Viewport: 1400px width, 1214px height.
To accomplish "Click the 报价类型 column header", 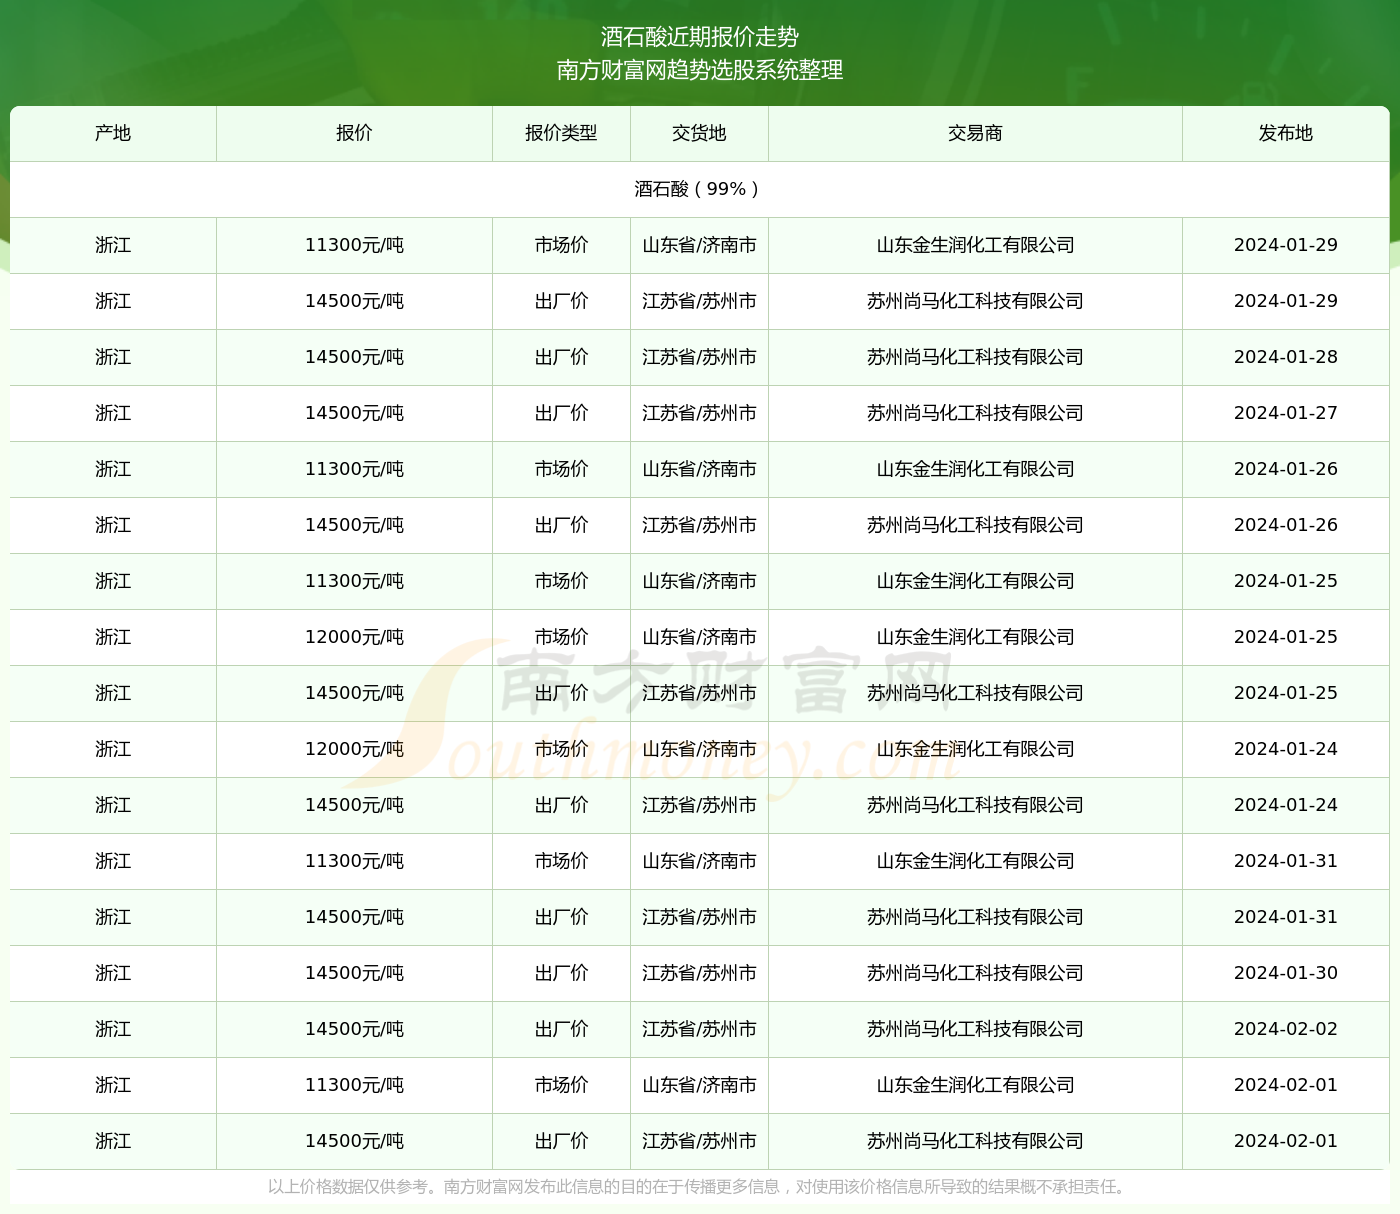I will click(561, 133).
